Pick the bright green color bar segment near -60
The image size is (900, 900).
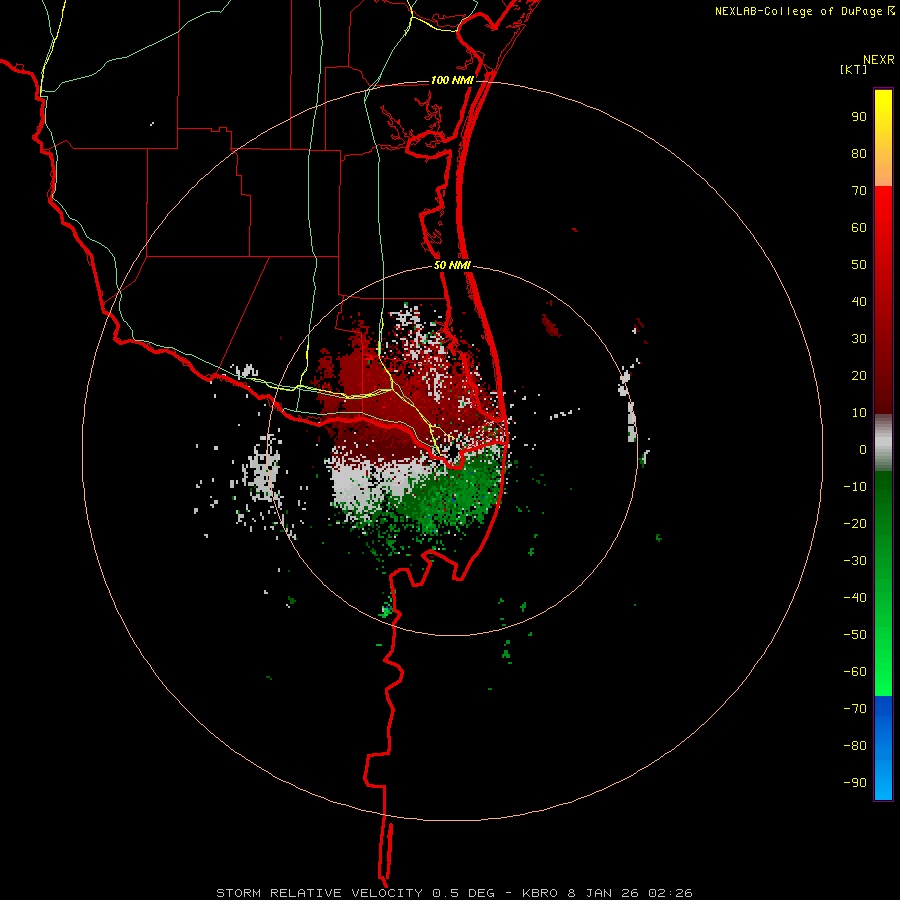[x=883, y=672]
